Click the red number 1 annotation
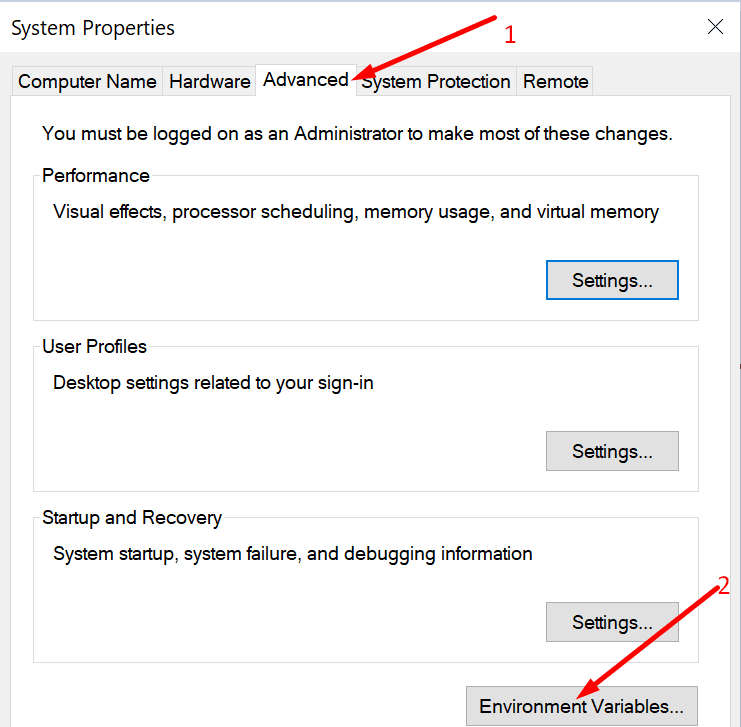Viewport: 741px width, 727px height. 510,35
